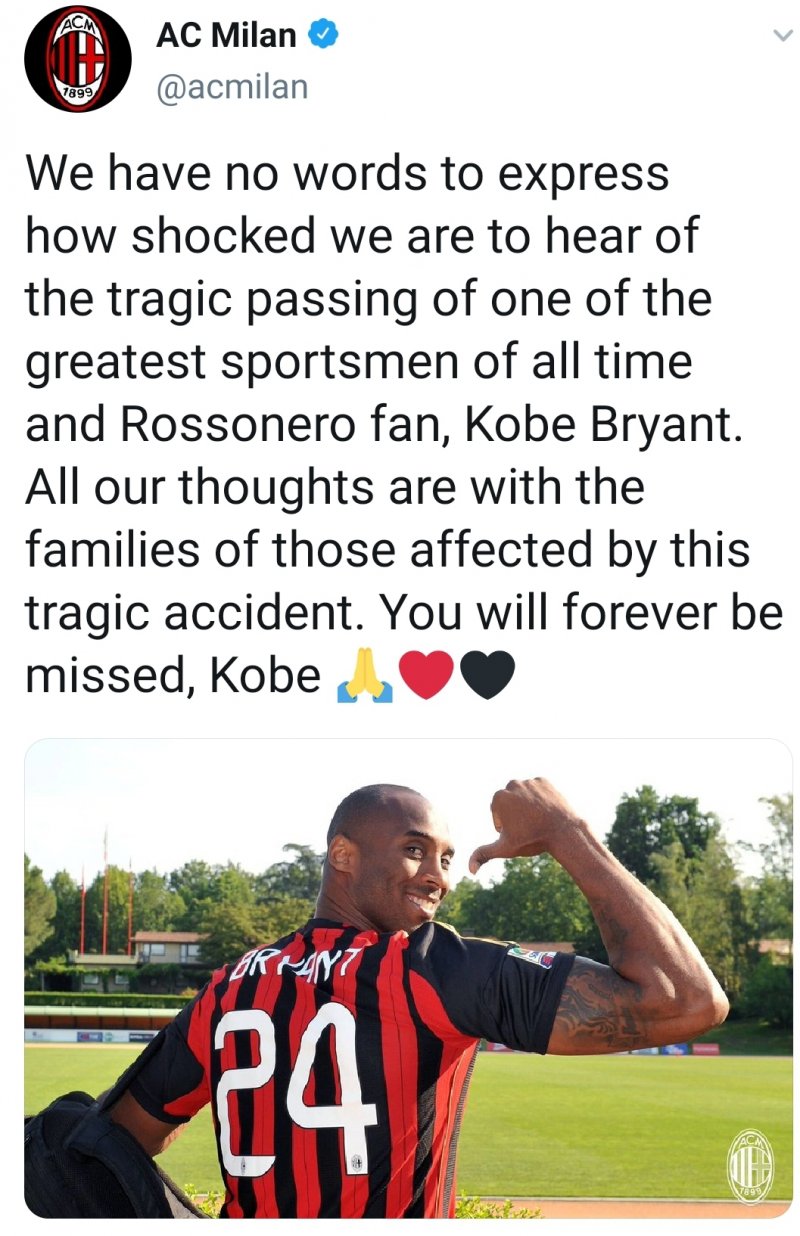Image resolution: width=800 pixels, height=1236 pixels.
Task: Click the blue verified badge
Action: tap(323, 36)
